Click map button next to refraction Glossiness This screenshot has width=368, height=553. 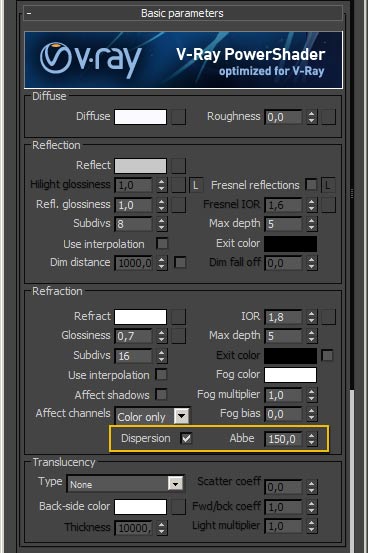click(x=179, y=336)
